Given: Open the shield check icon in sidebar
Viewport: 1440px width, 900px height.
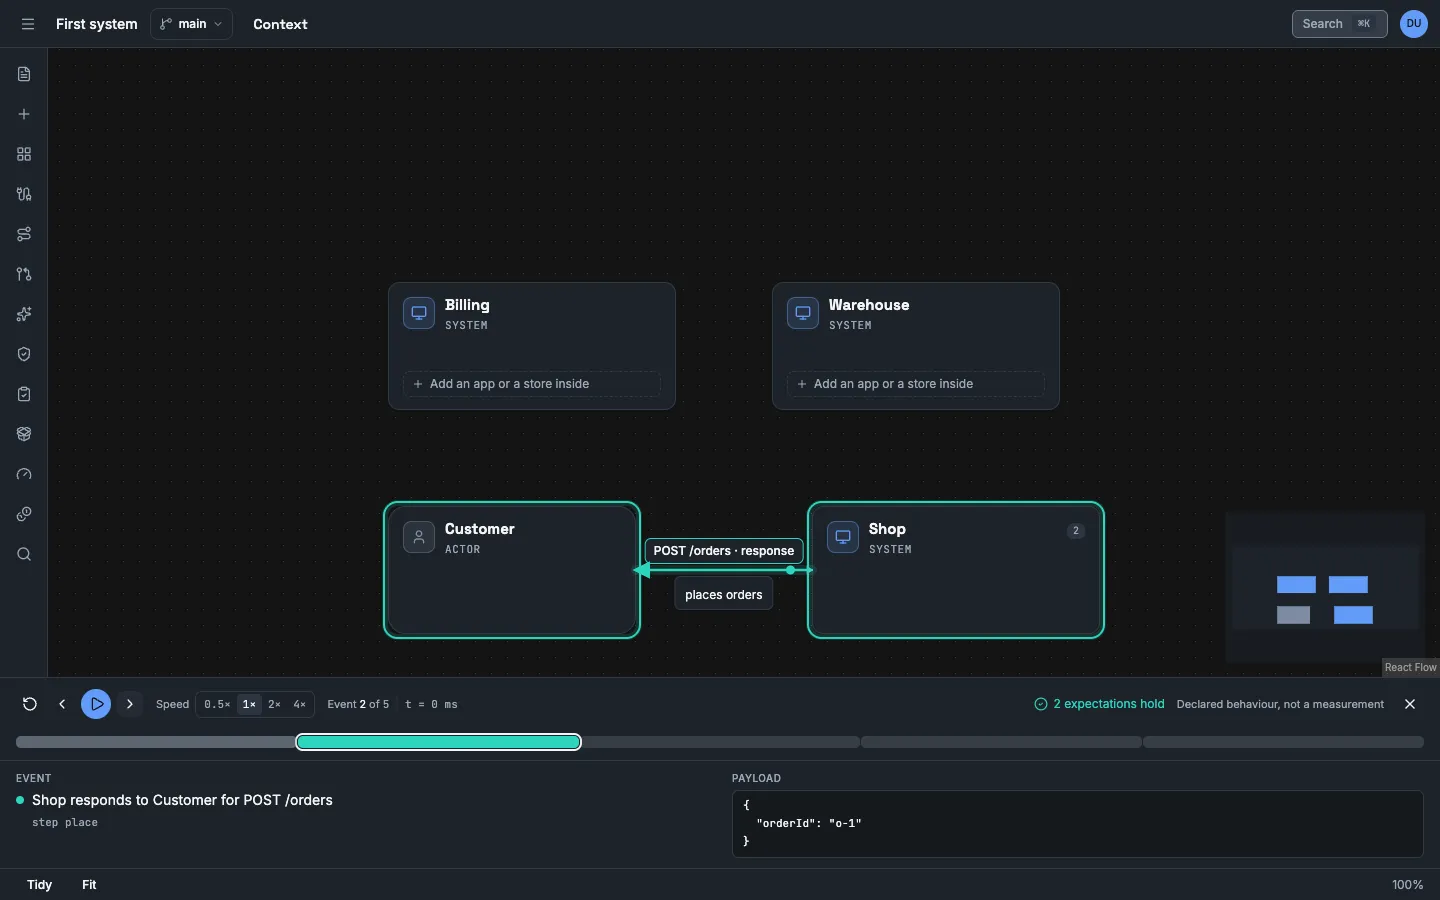Looking at the screenshot, I should point(24,354).
